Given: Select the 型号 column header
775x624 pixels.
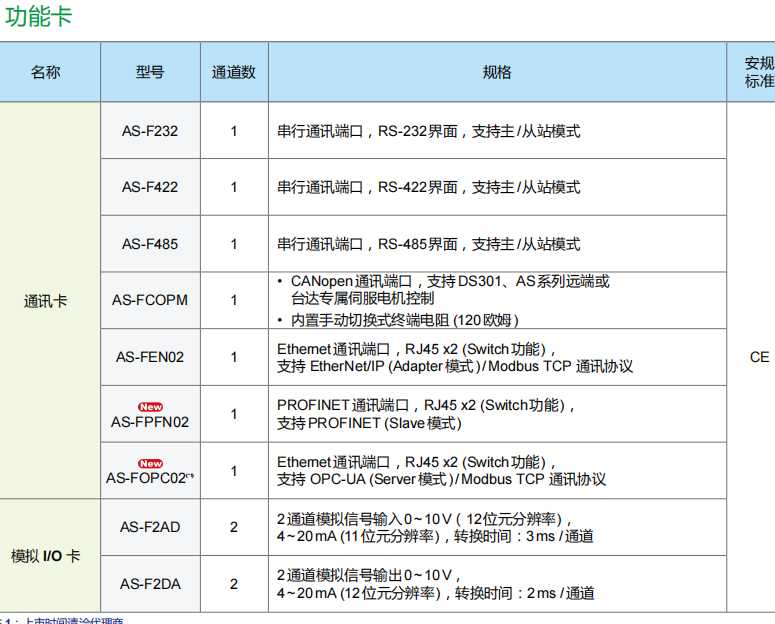Looking at the screenshot, I should tap(150, 72).
